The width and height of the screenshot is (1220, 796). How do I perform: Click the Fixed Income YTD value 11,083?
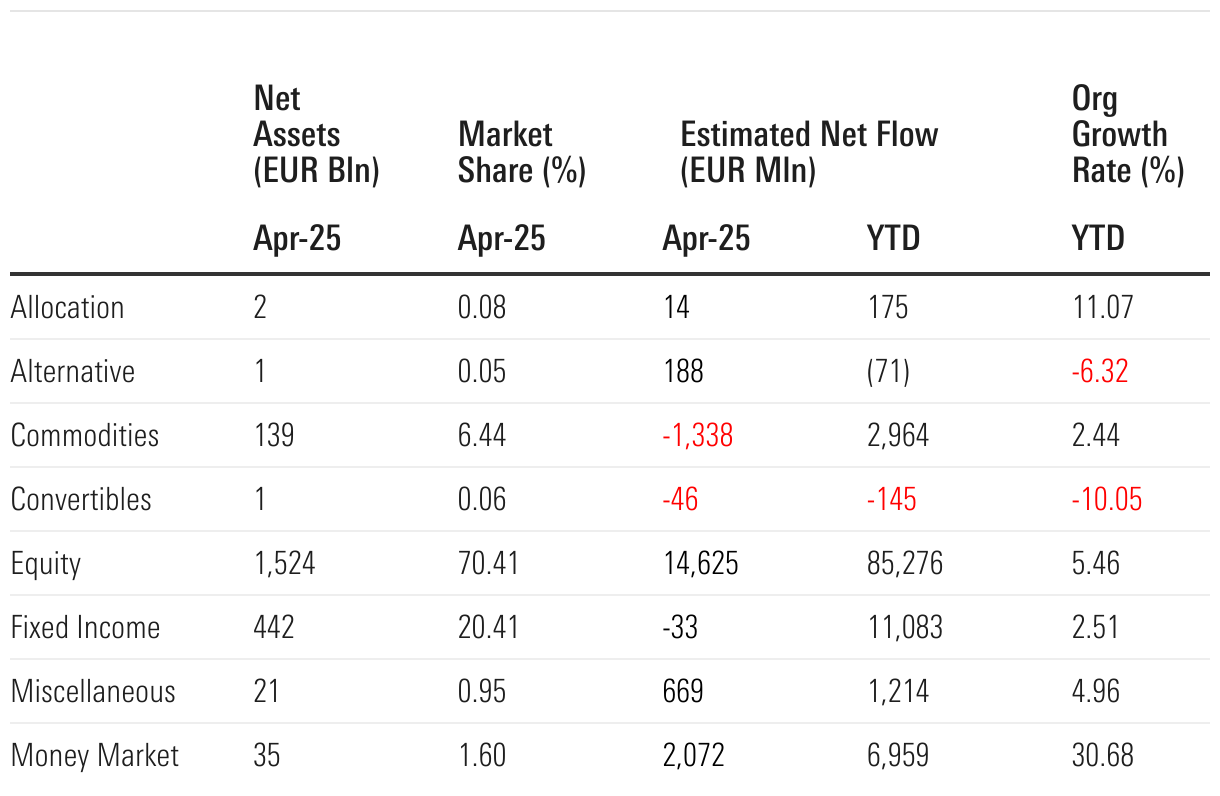[905, 627]
